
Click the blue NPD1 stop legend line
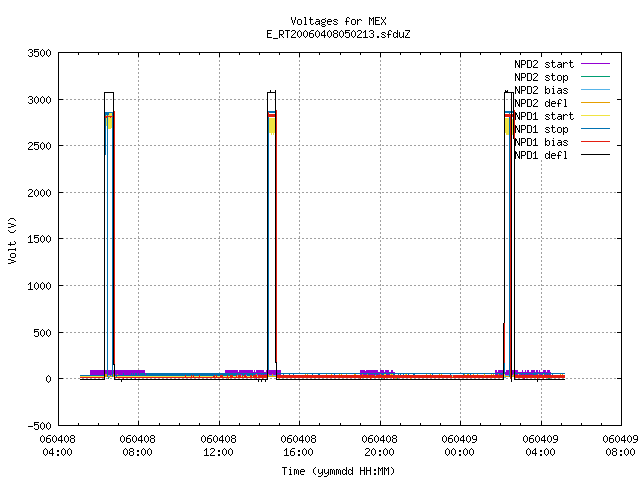596,129
